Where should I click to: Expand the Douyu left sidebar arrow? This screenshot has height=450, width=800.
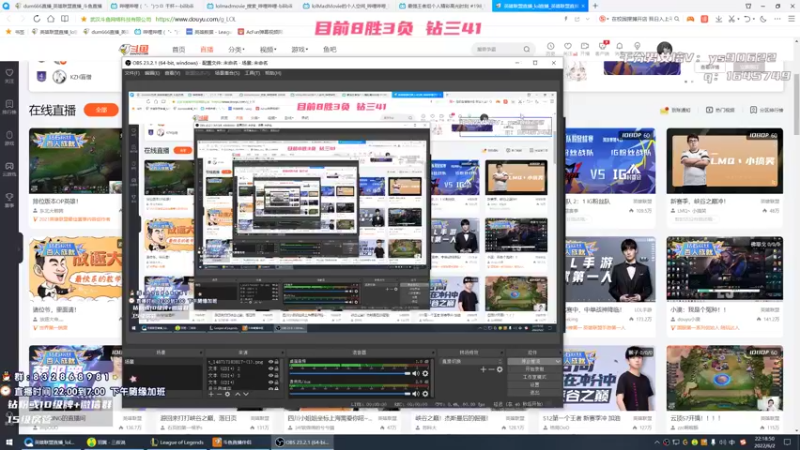coord(20,248)
